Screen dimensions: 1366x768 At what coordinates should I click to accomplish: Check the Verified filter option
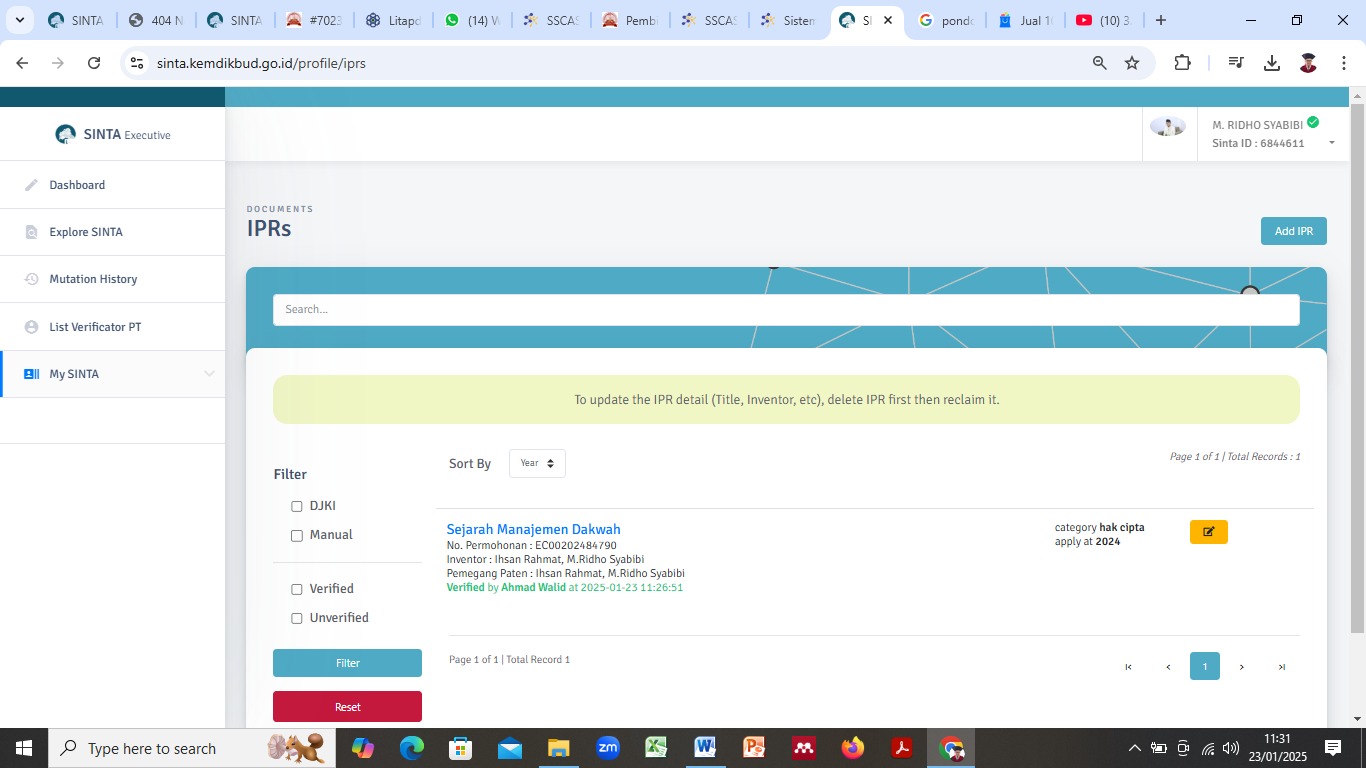point(297,590)
